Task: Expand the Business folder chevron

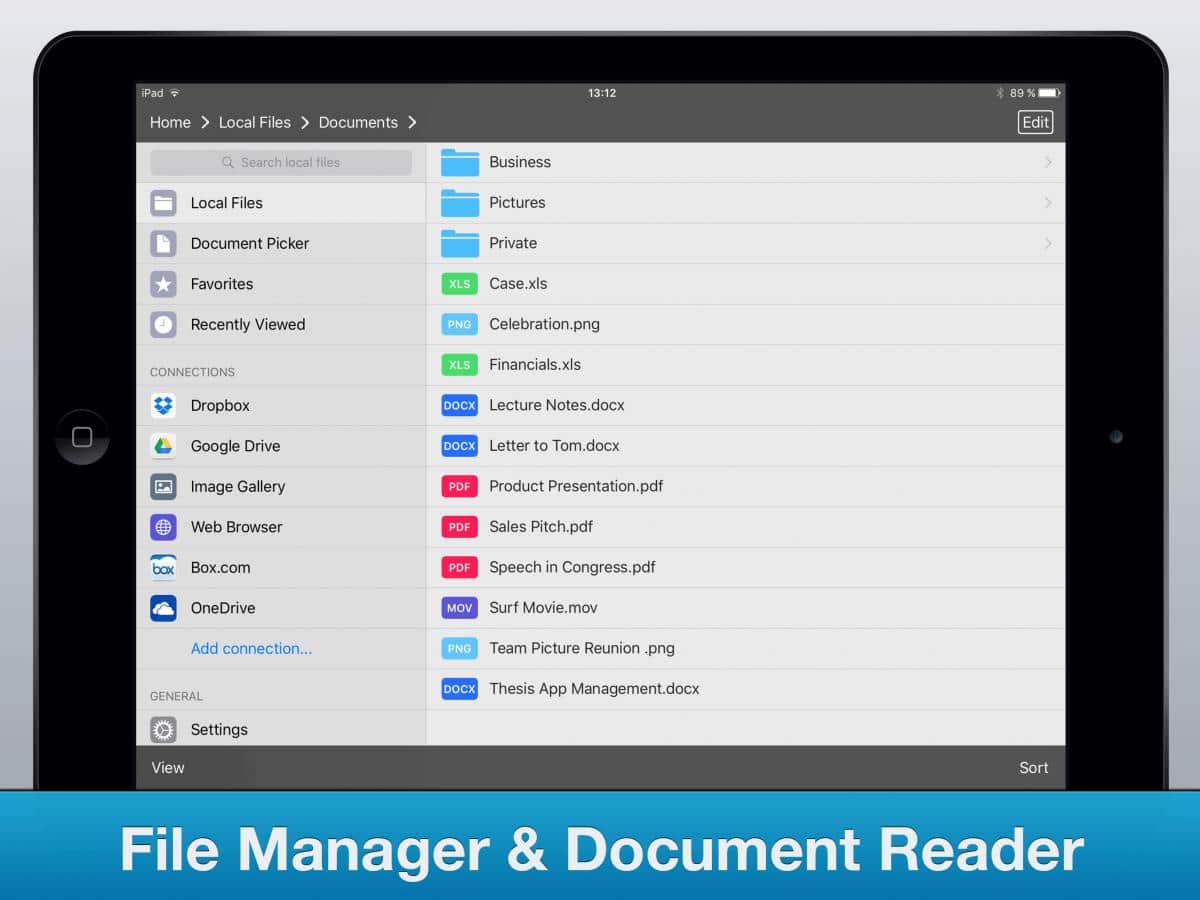Action: [x=1047, y=162]
